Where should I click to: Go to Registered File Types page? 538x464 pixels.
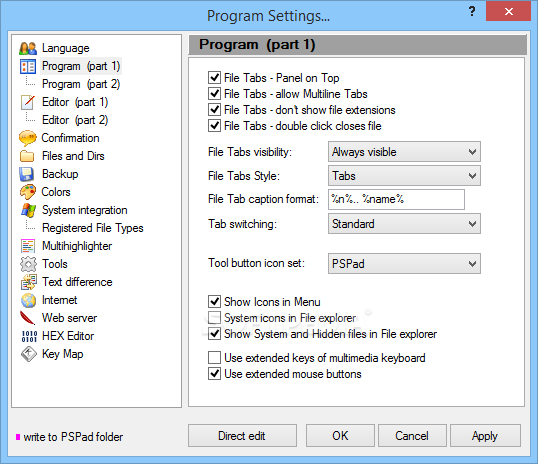[x=93, y=228]
